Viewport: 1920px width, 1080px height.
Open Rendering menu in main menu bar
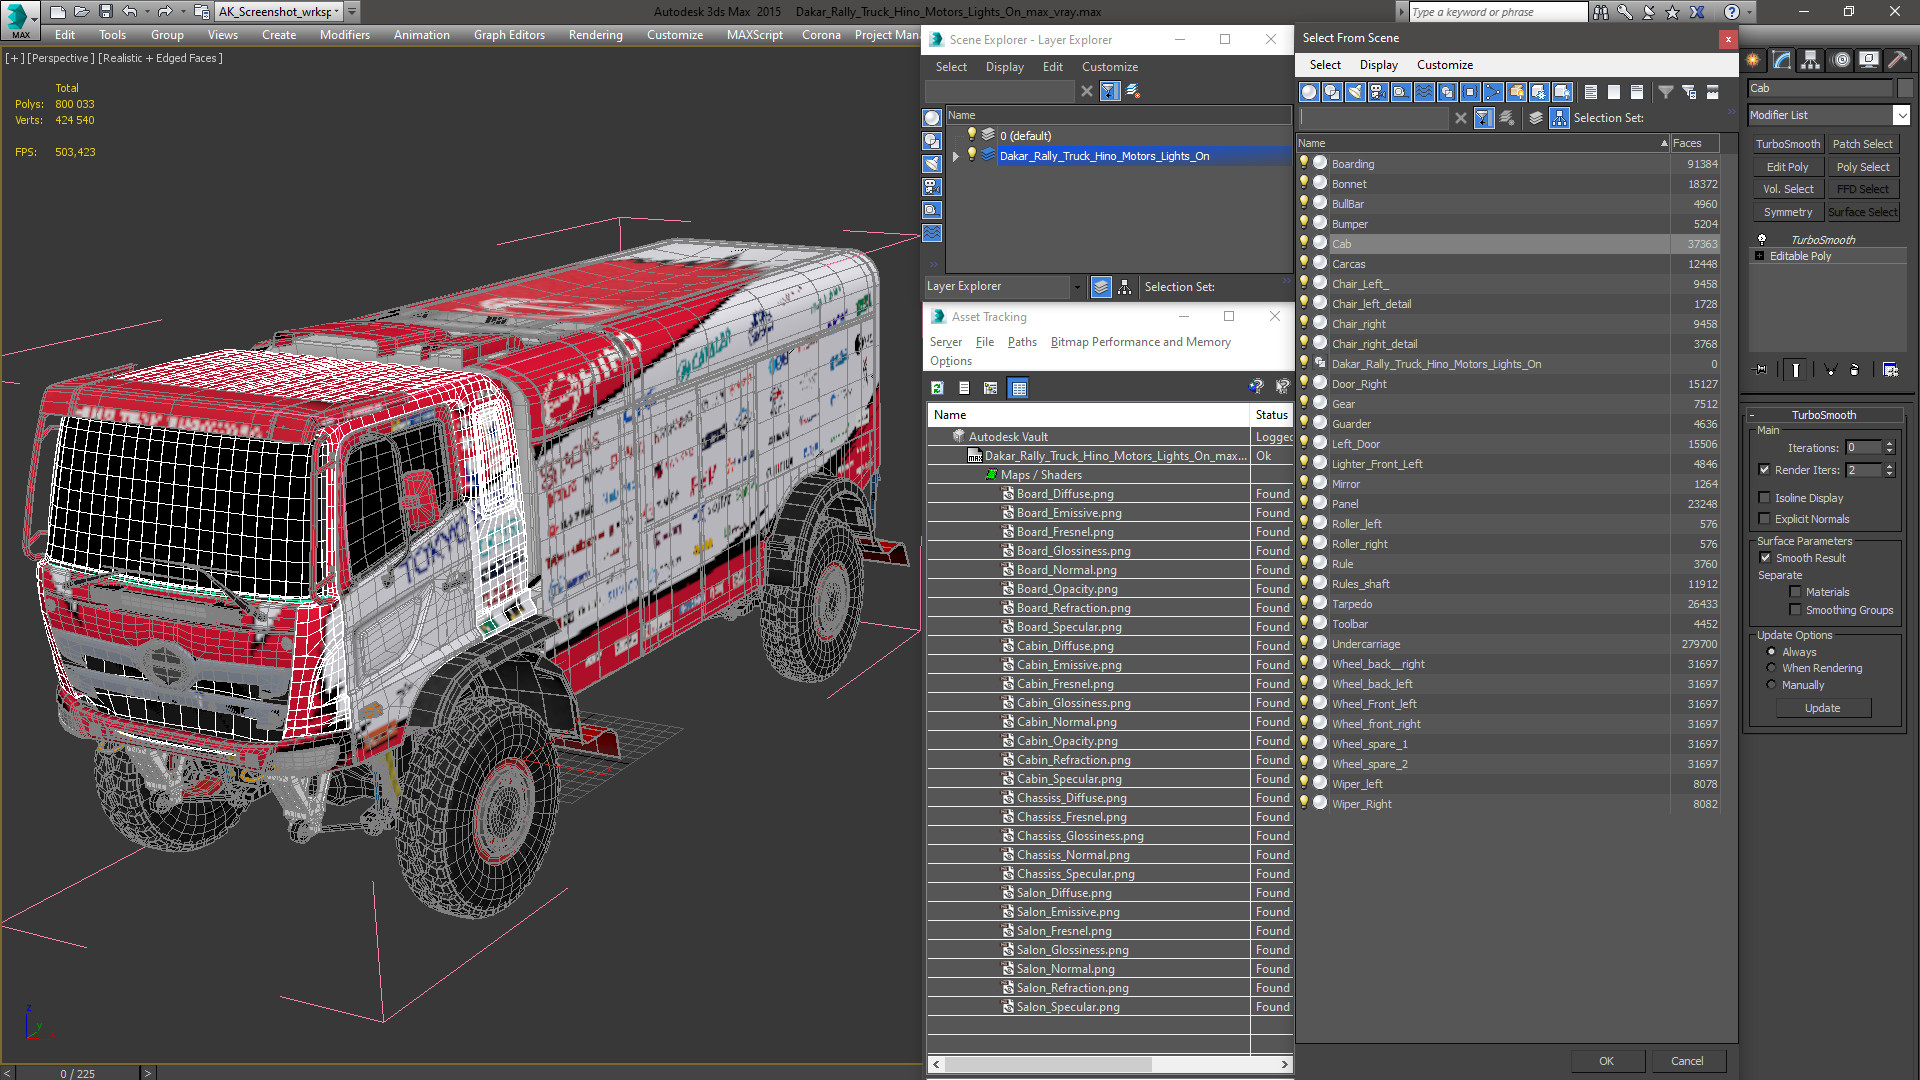[595, 35]
